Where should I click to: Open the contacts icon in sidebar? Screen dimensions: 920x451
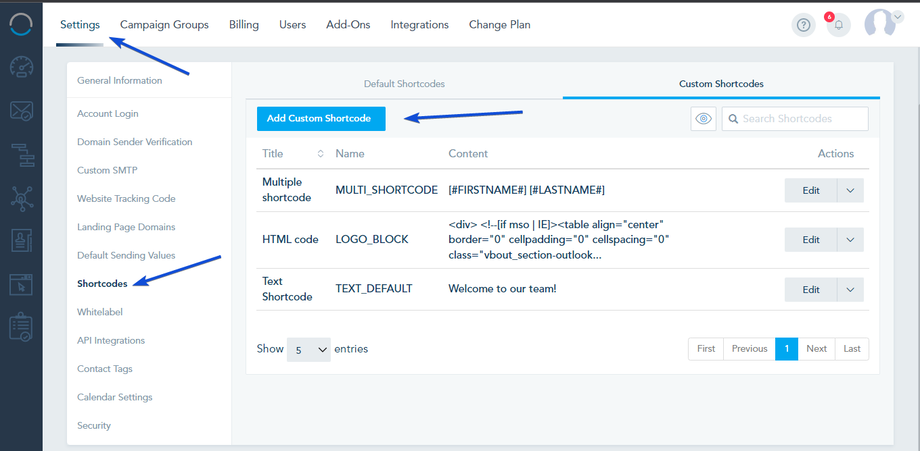(21, 240)
